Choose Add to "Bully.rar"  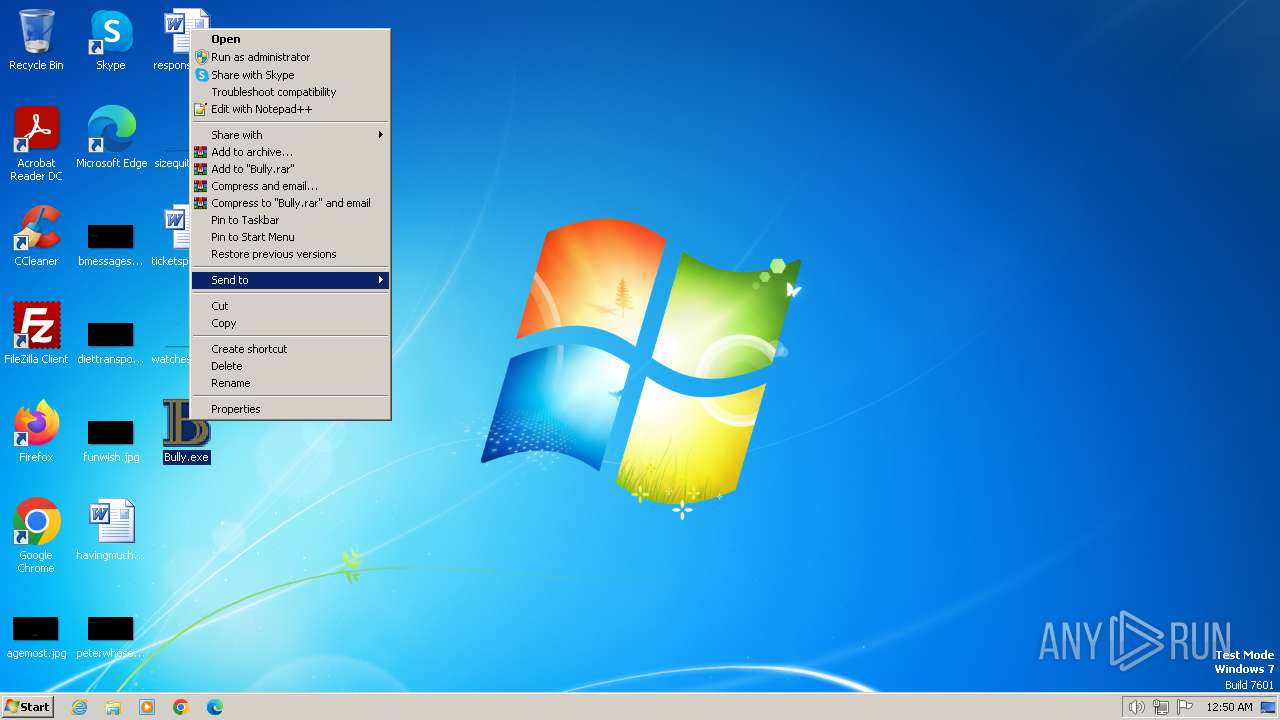pos(290,169)
